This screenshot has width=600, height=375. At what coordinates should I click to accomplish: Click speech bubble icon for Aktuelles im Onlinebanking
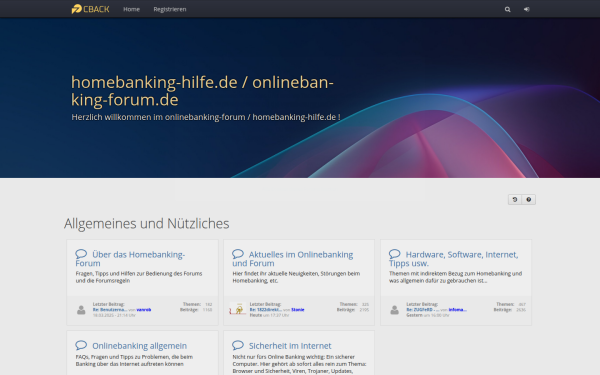238,254
